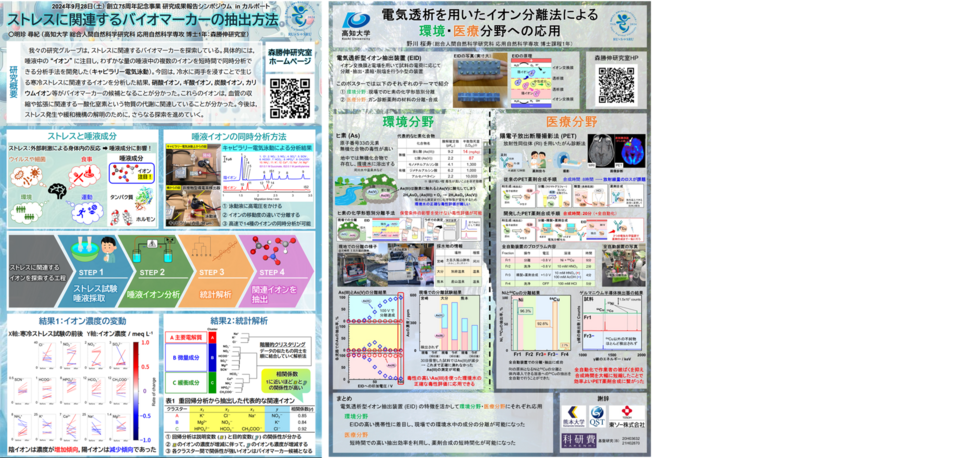Click the B 微量成分 box
The width and height of the screenshot is (980, 458).
coord(187,357)
